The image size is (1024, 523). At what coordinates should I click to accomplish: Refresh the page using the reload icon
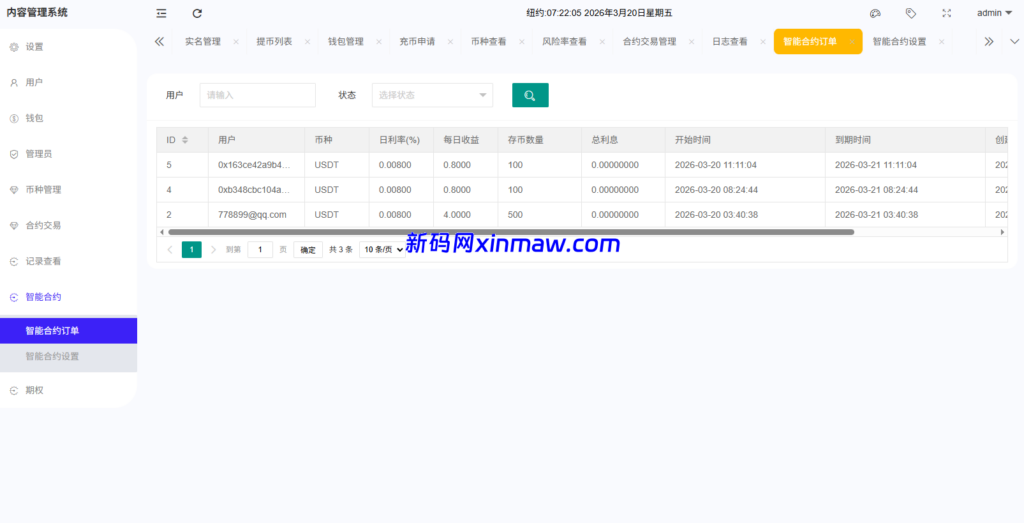(x=197, y=13)
